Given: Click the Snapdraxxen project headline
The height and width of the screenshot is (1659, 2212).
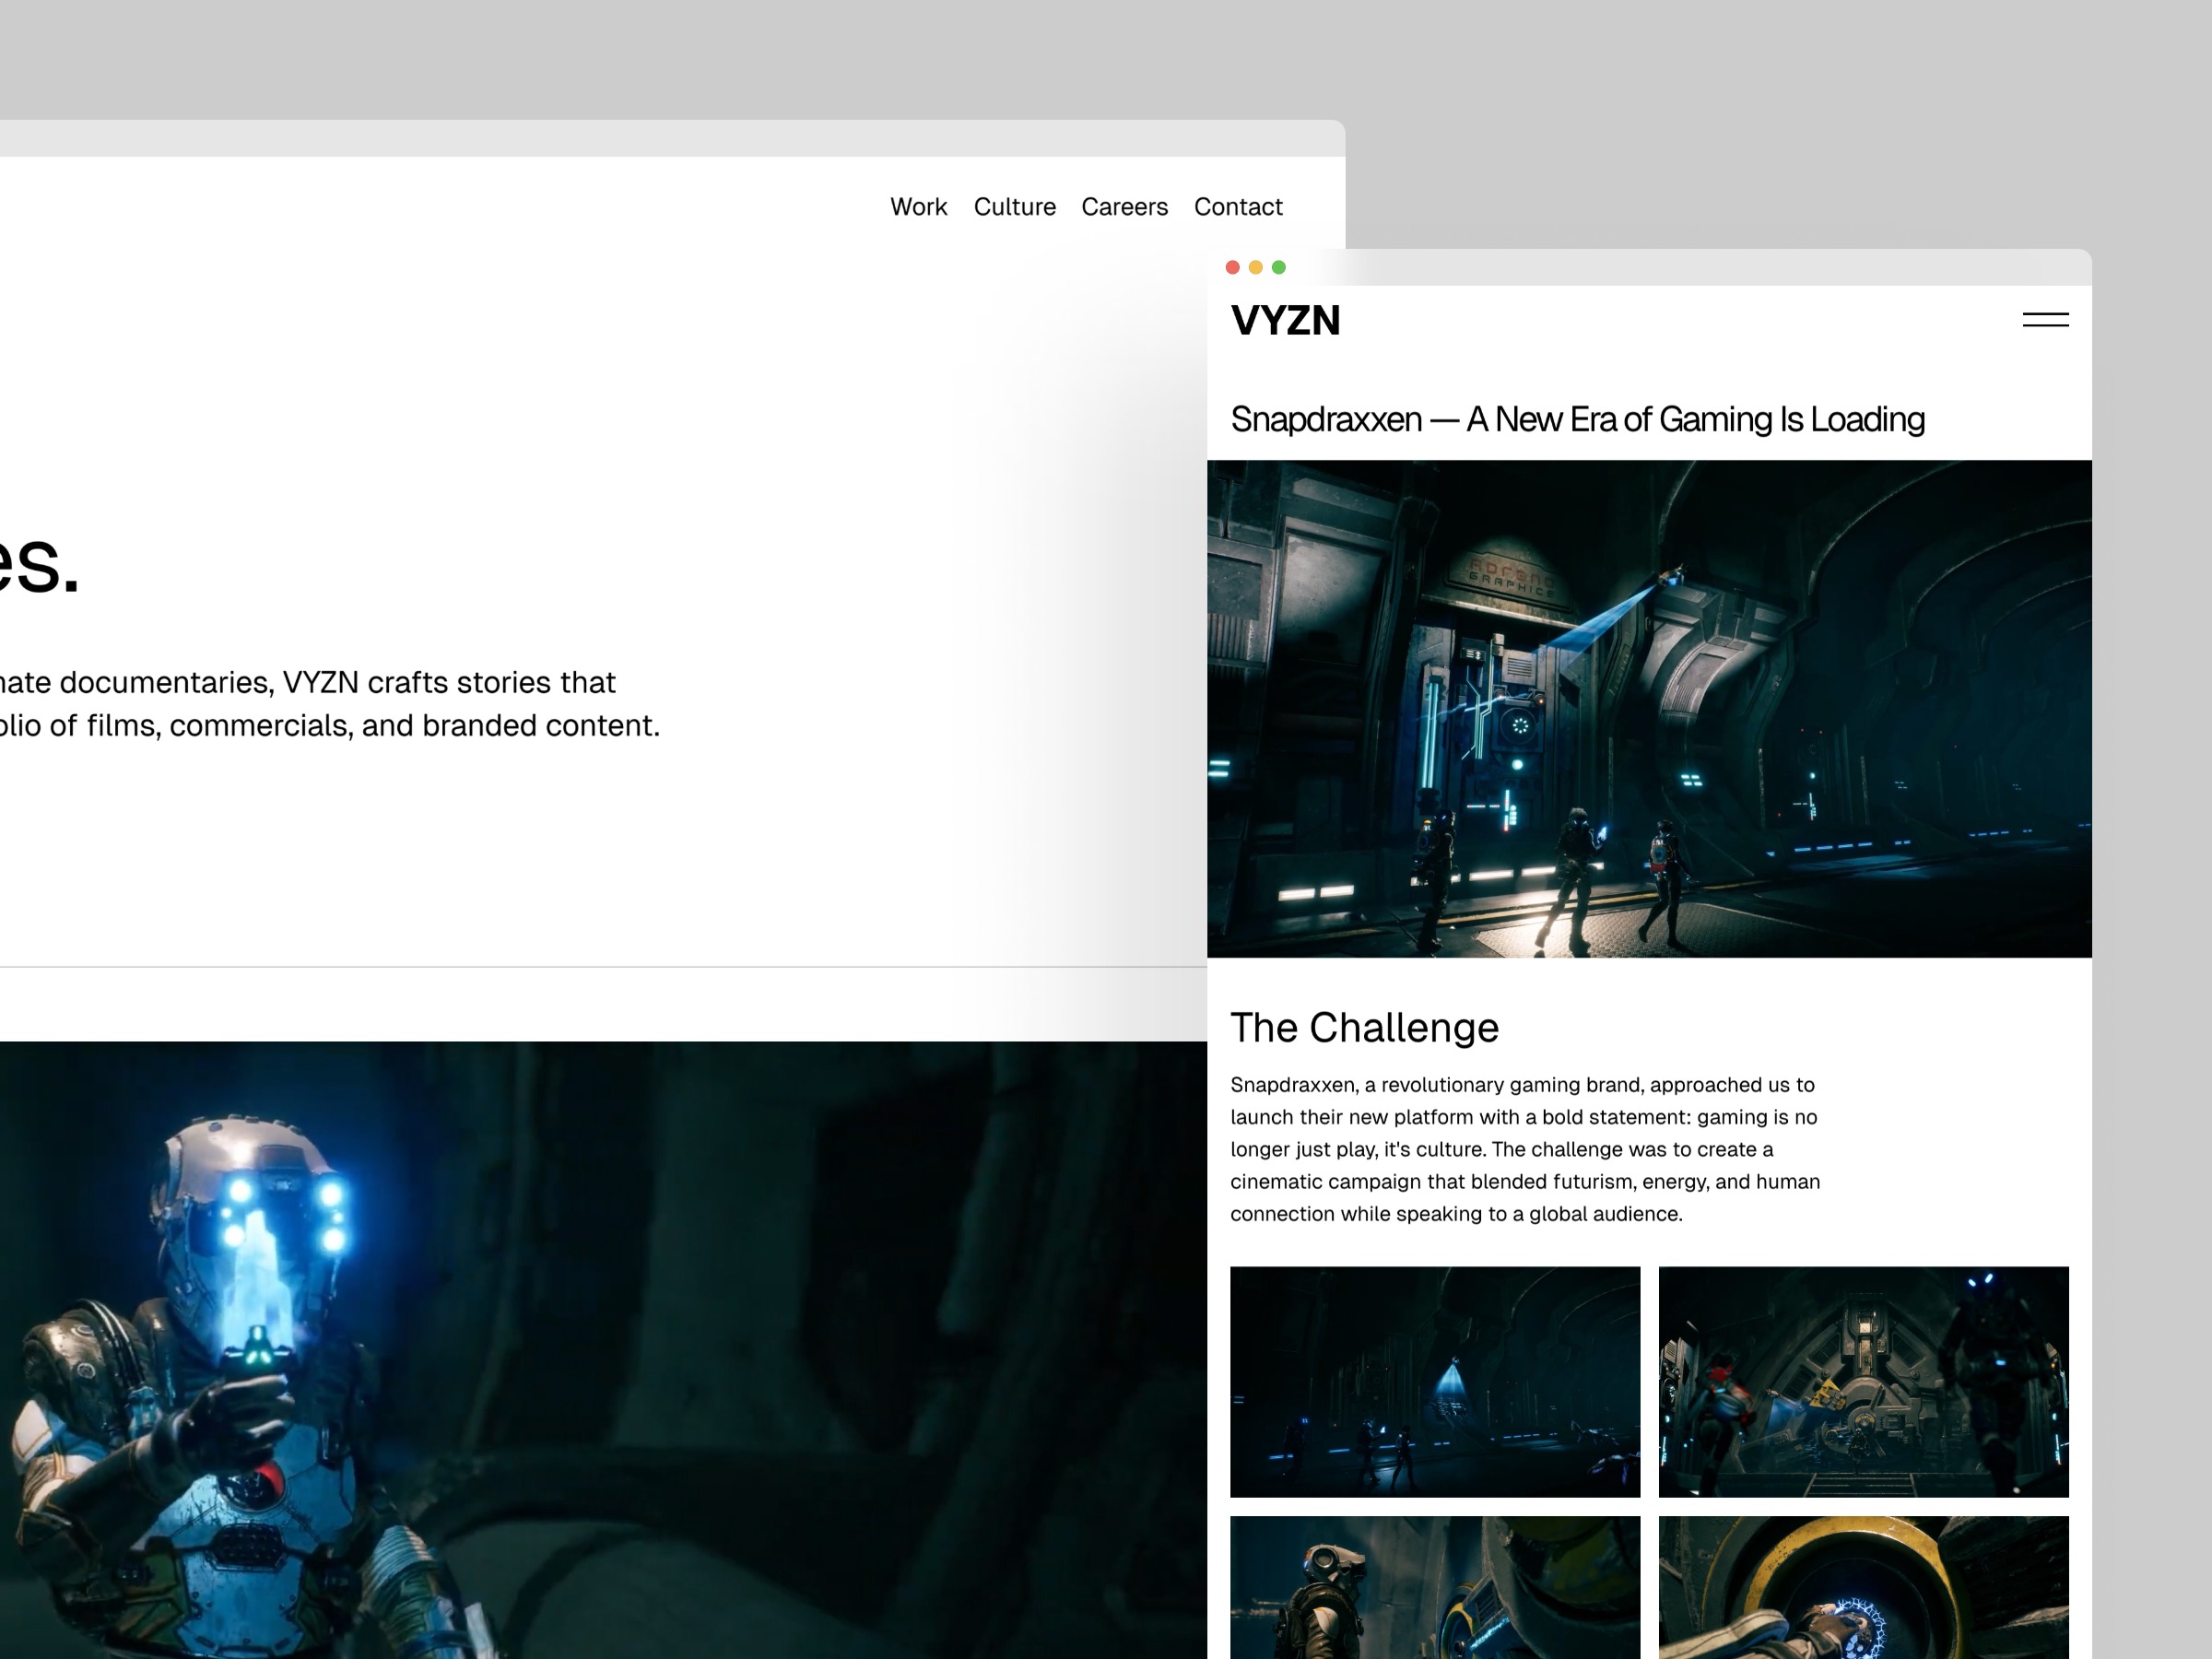Looking at the screenshot, I should [x=1576, y=419].
